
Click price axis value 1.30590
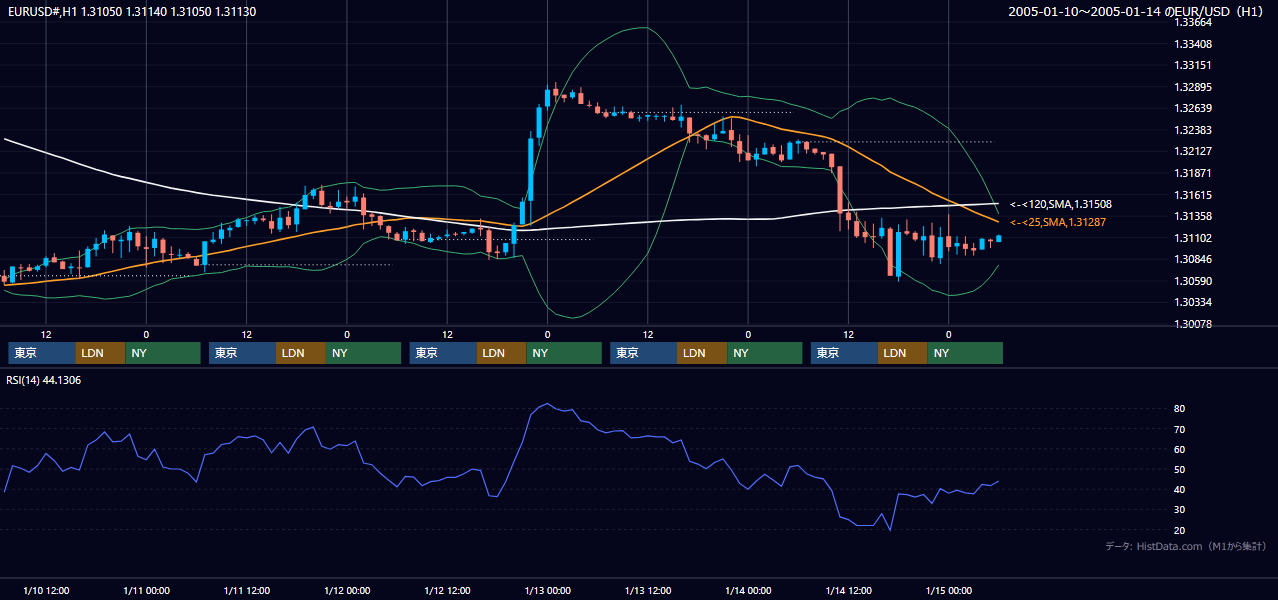click(1193, 281)
